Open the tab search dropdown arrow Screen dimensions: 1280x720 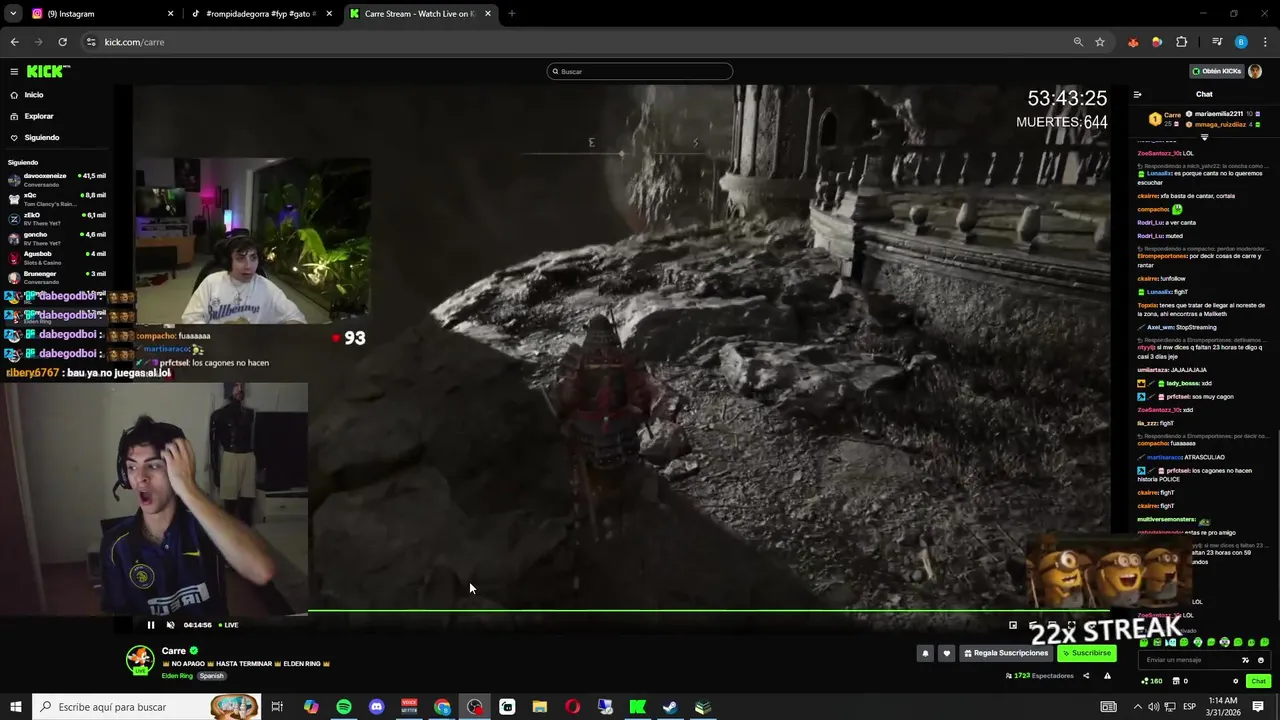[13, 14]
